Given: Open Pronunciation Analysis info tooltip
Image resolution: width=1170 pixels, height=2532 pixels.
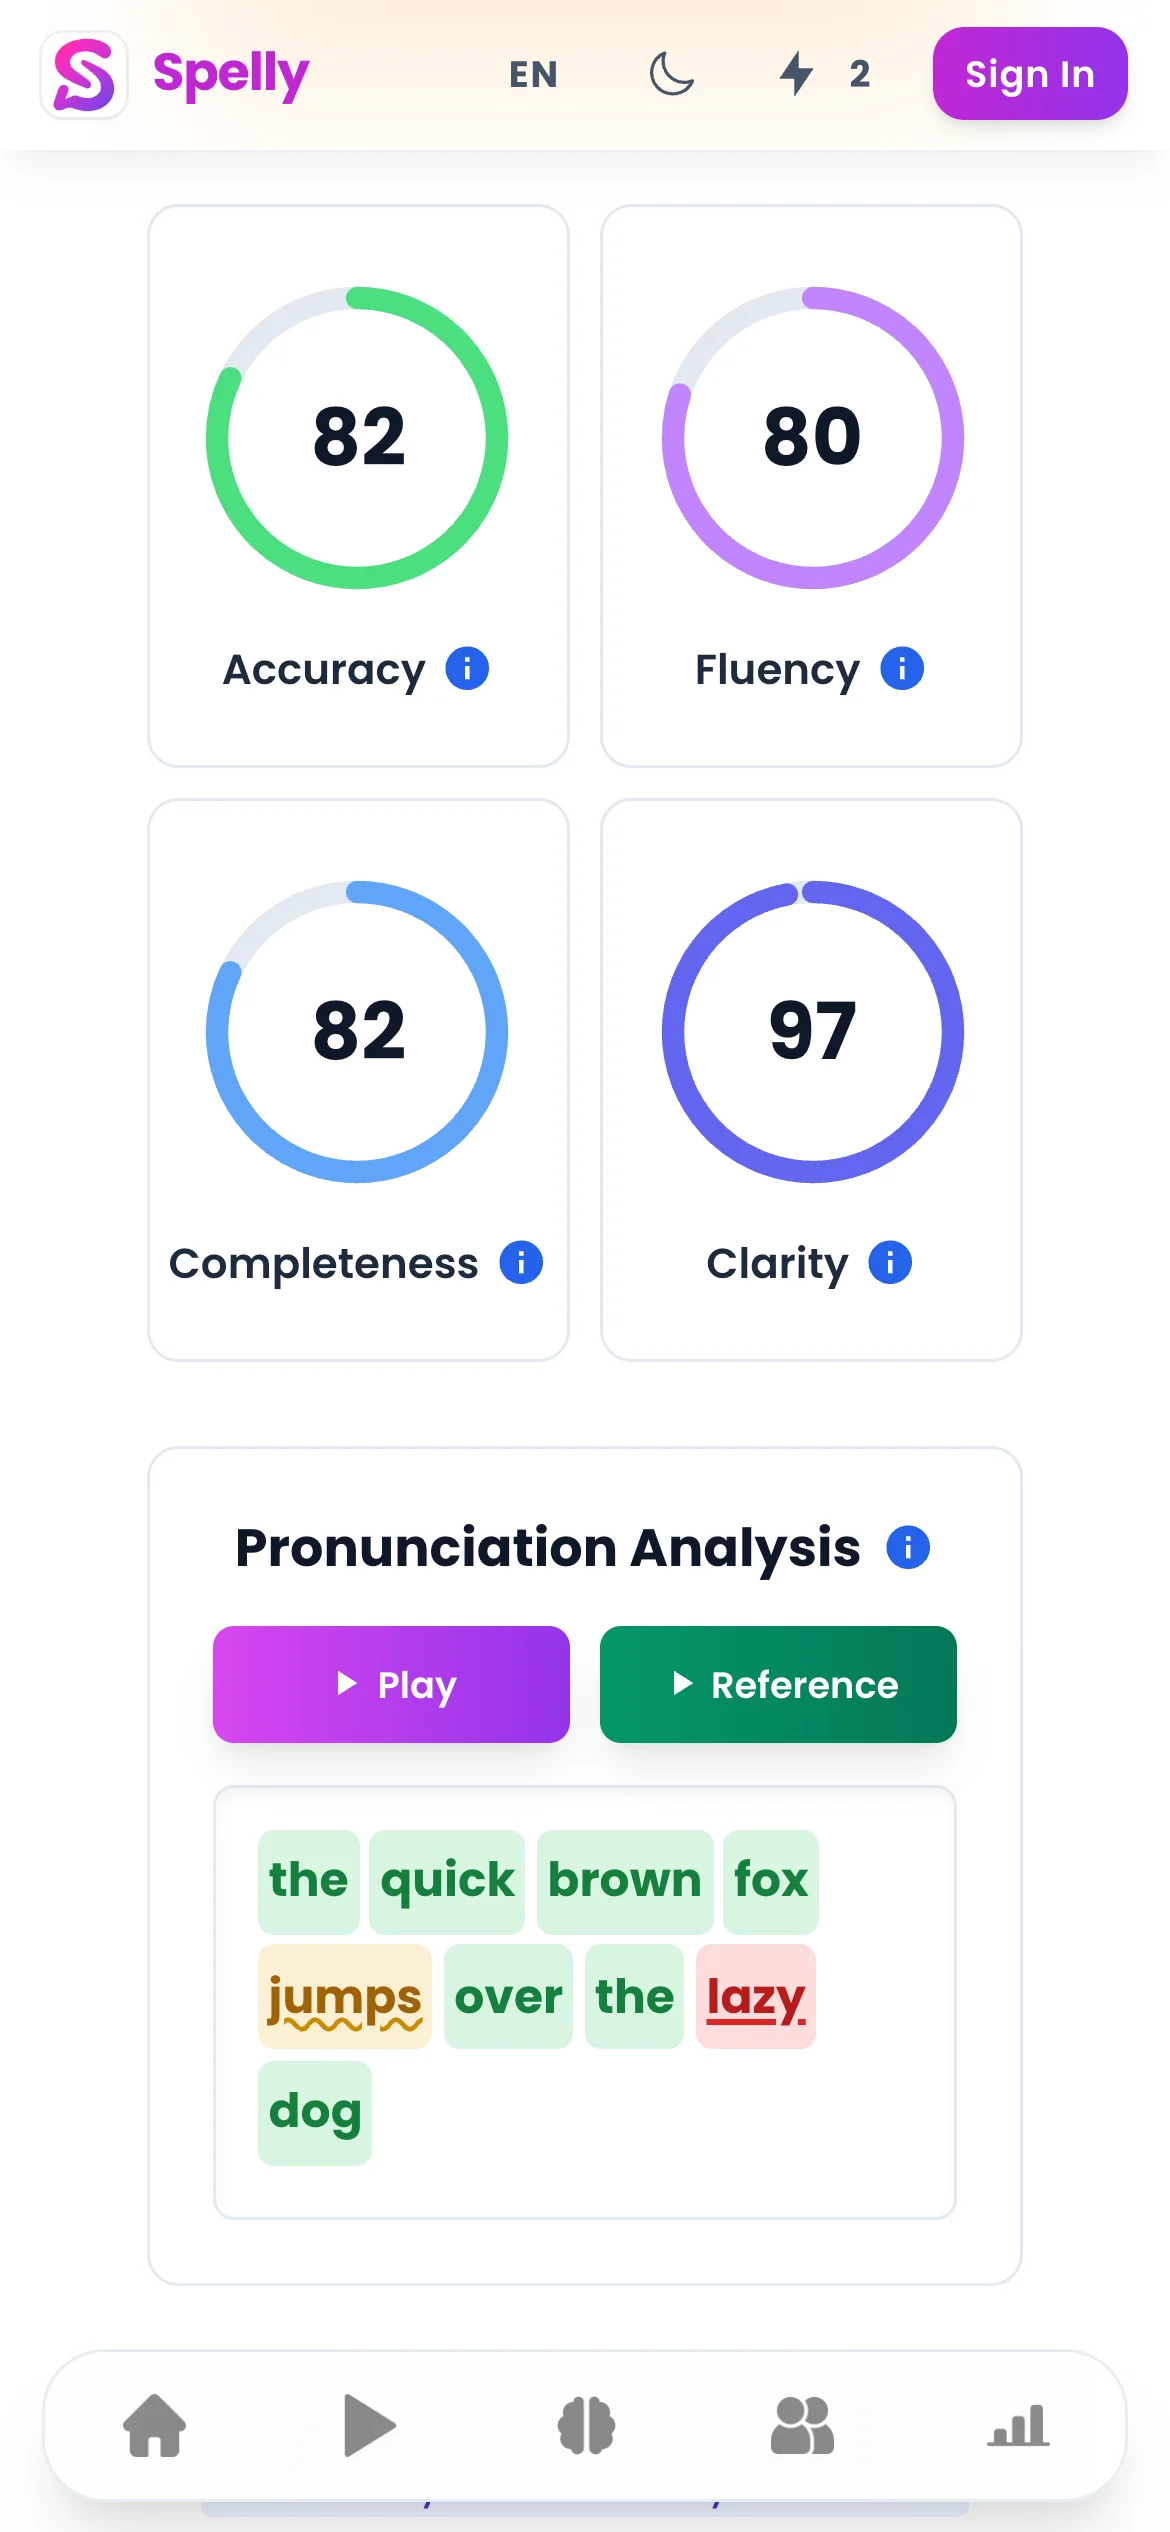Looking at the screenshot, I should [x=908, y=1548].
